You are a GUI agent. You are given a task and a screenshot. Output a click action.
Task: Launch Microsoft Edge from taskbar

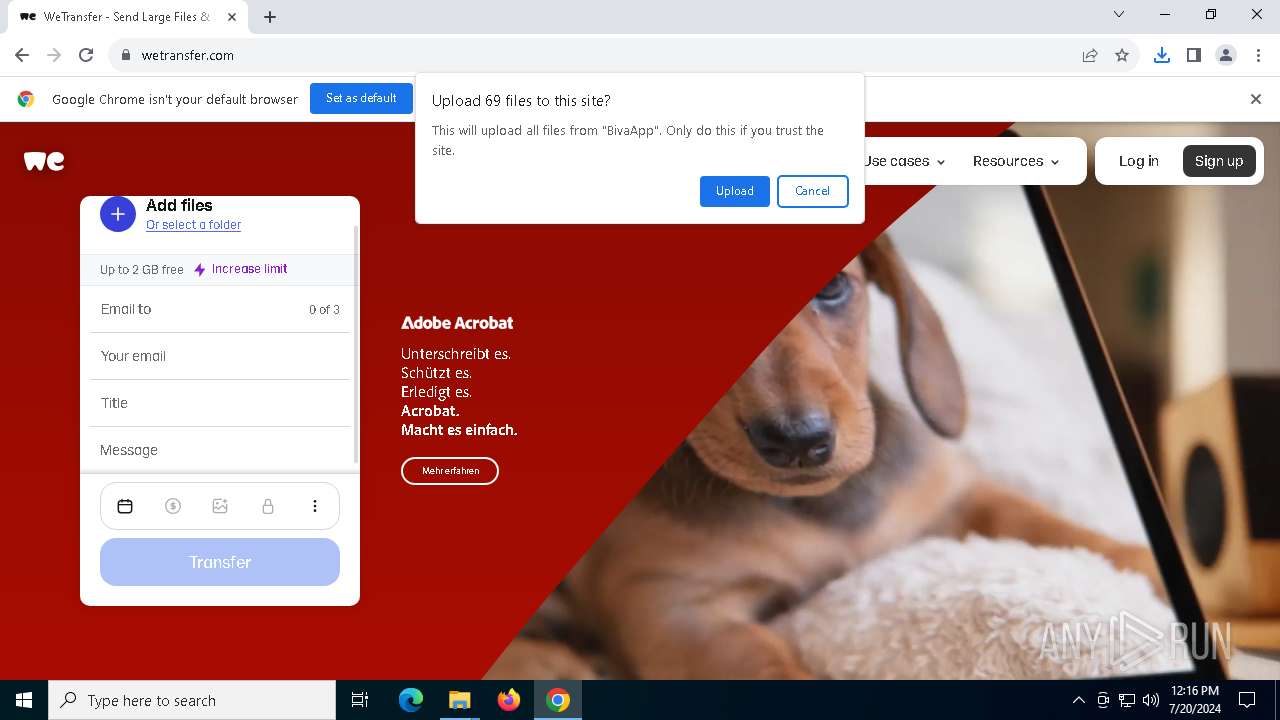click(411, 700)
